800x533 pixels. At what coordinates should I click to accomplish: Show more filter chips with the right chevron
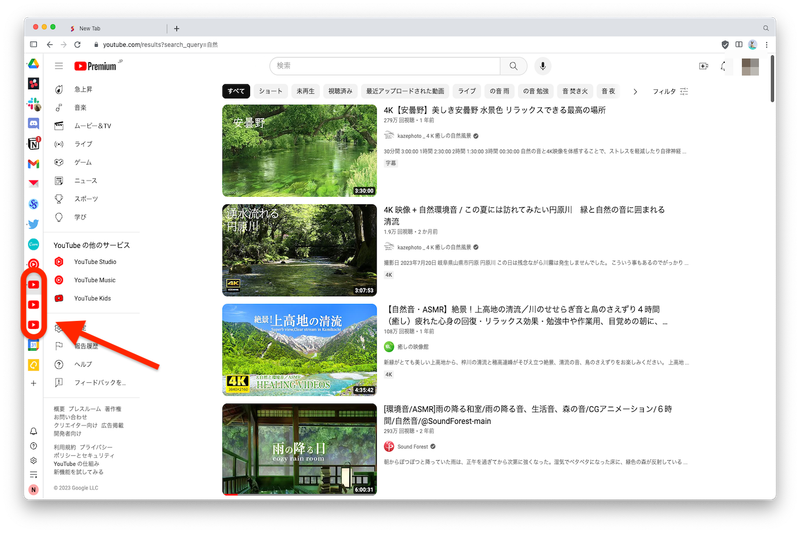pos(635,91)
